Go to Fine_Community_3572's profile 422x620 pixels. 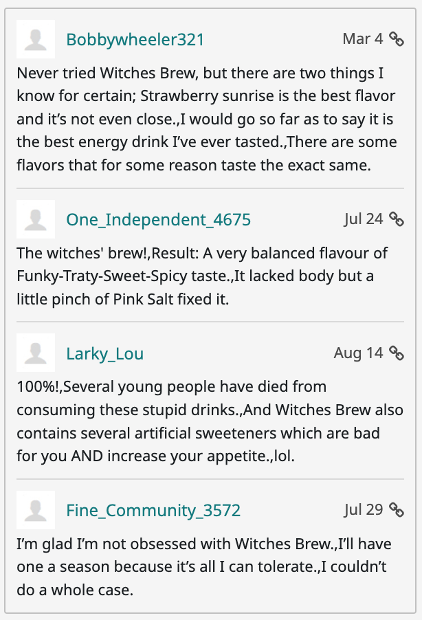click(x=153, y=510)
